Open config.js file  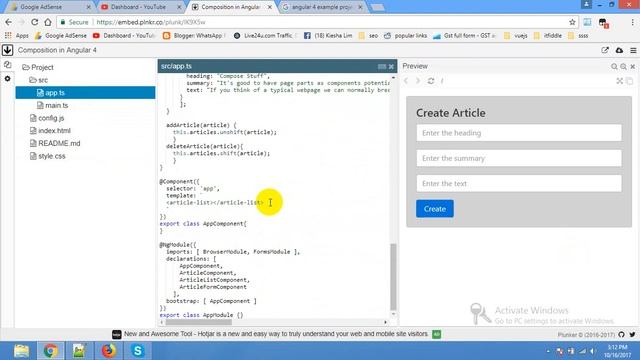pyautogui.click(x=47, y=118)
